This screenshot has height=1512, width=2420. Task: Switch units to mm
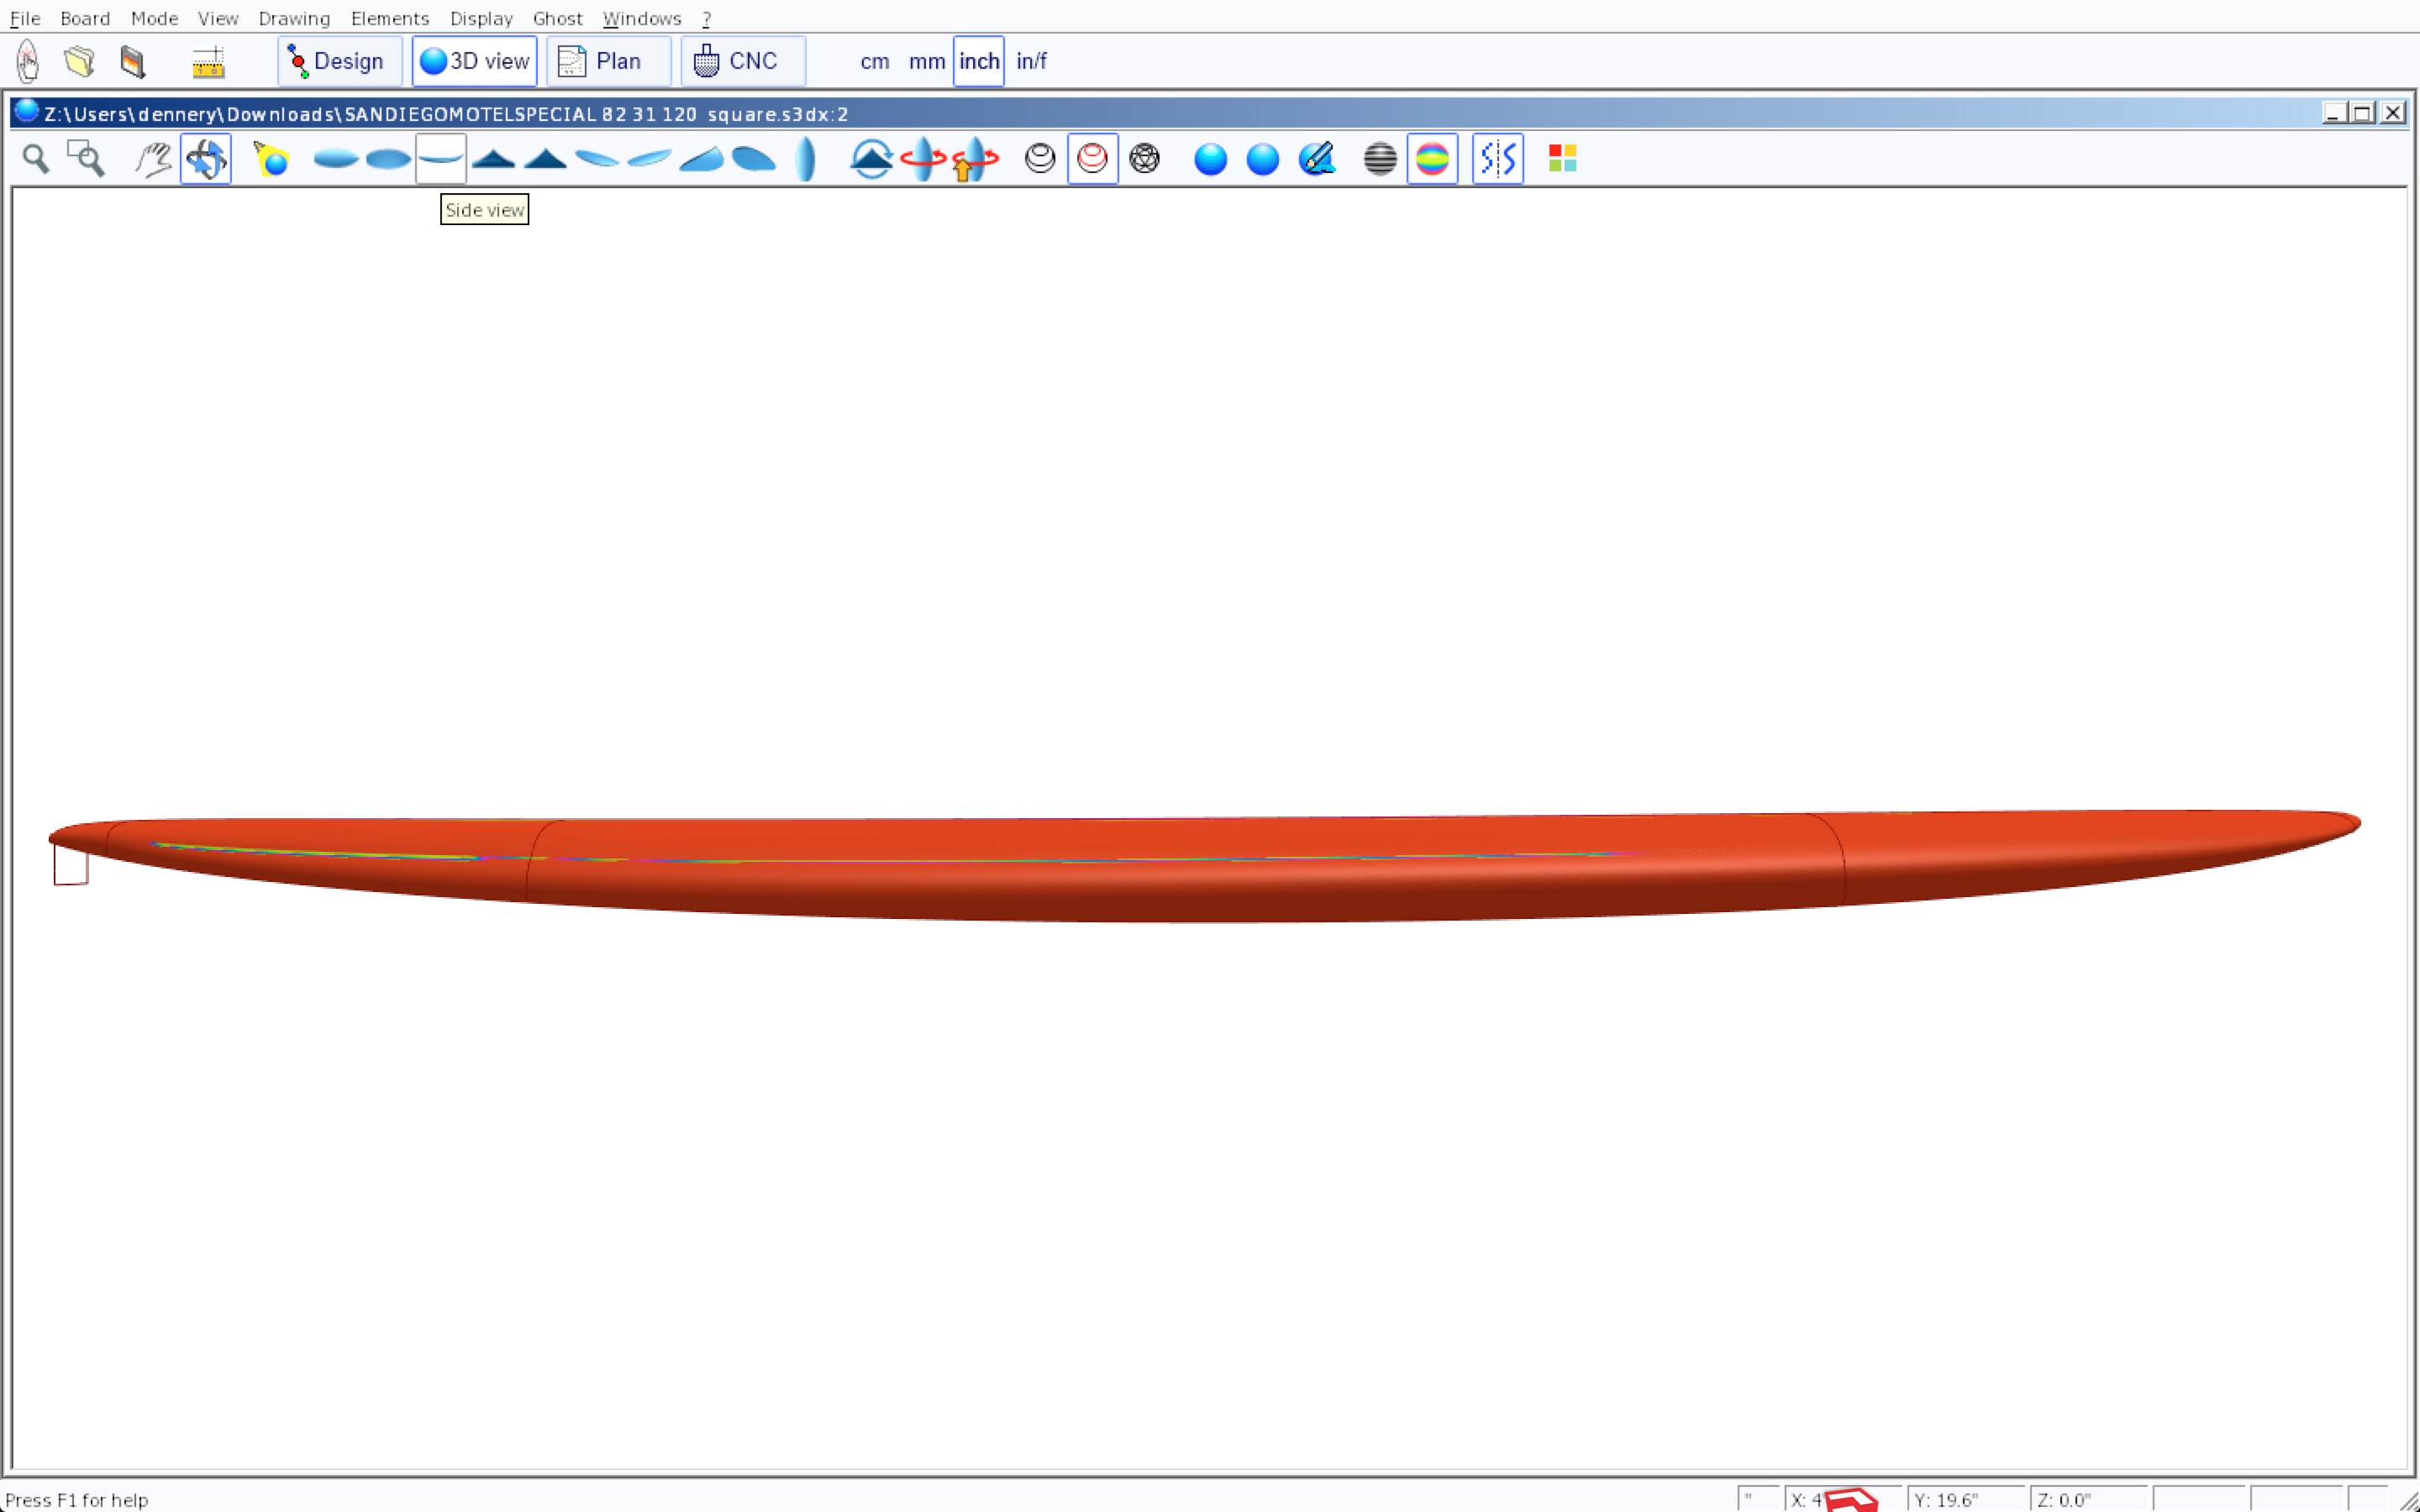coord(926,62)
